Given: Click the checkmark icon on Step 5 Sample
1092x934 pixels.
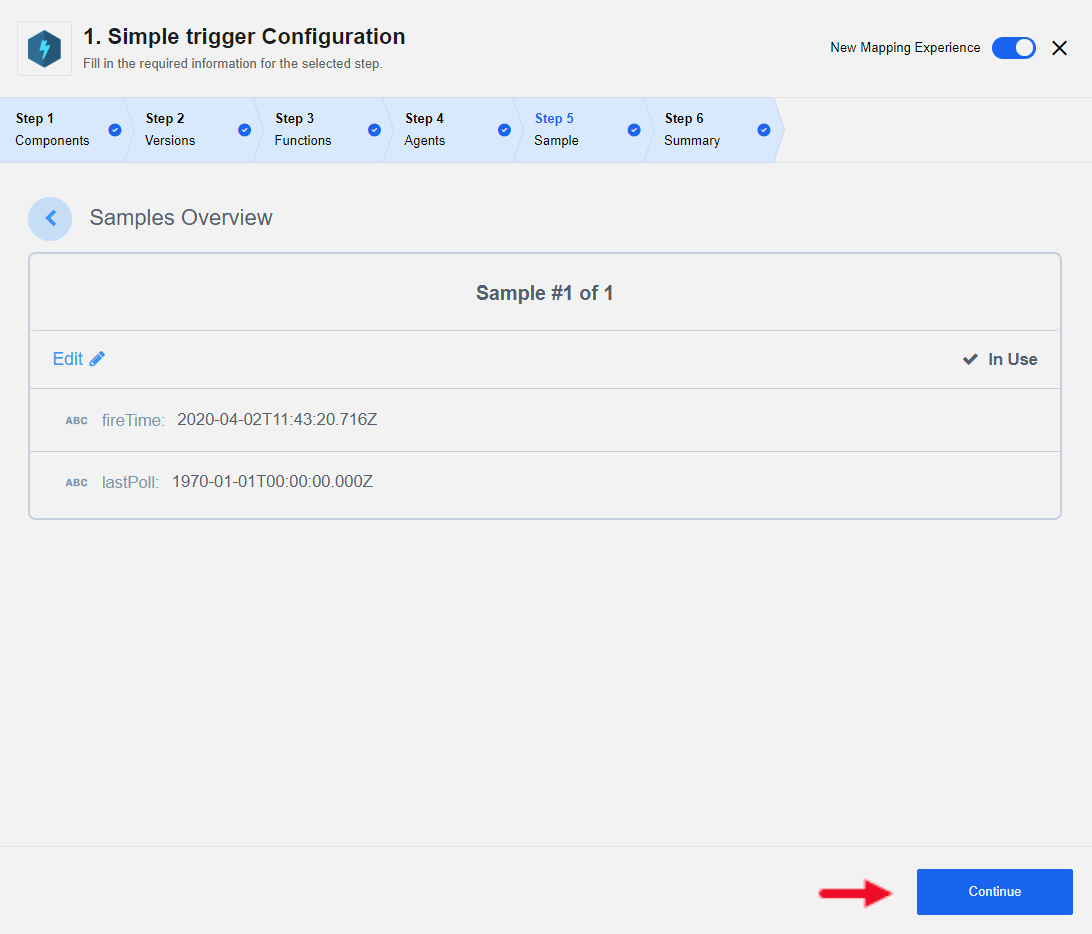Looking at the screenshot, I should click(634, 130).
